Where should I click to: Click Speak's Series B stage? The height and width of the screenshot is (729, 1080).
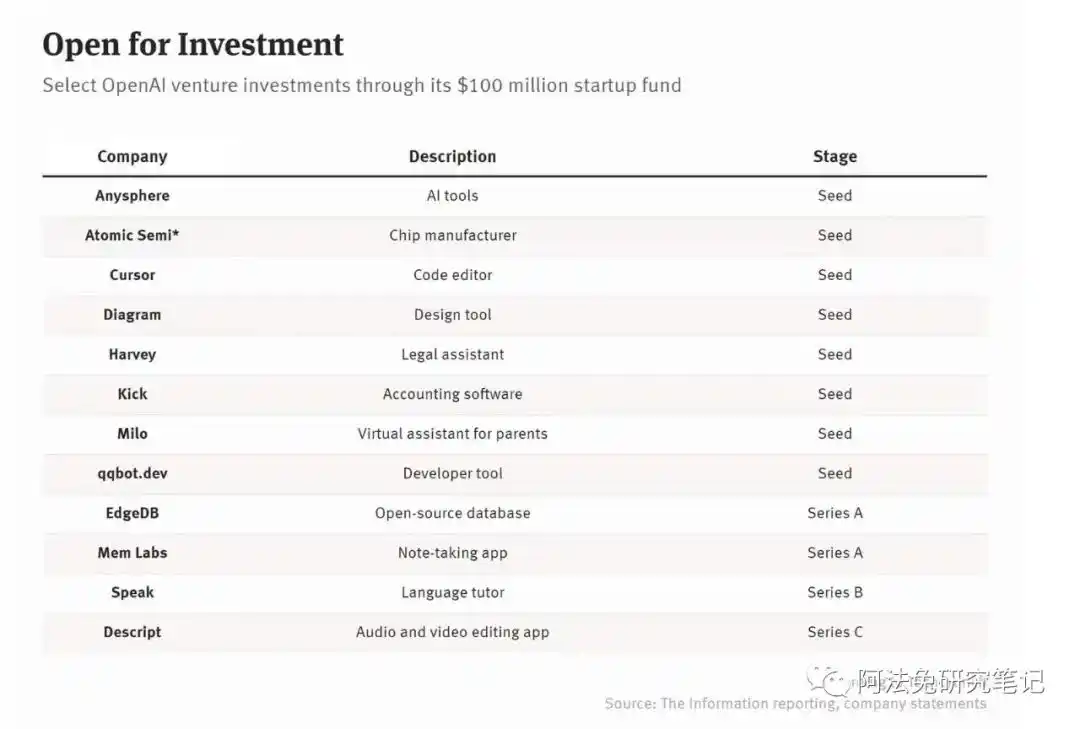point(834,592)
